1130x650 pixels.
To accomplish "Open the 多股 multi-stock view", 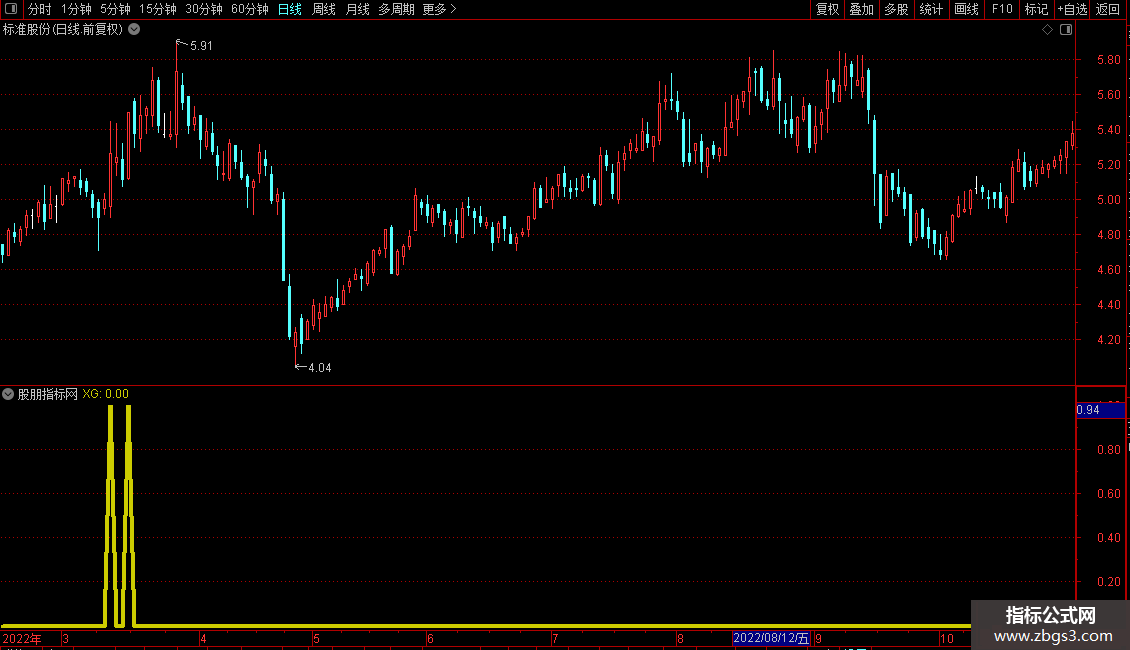I will point(896,9).
